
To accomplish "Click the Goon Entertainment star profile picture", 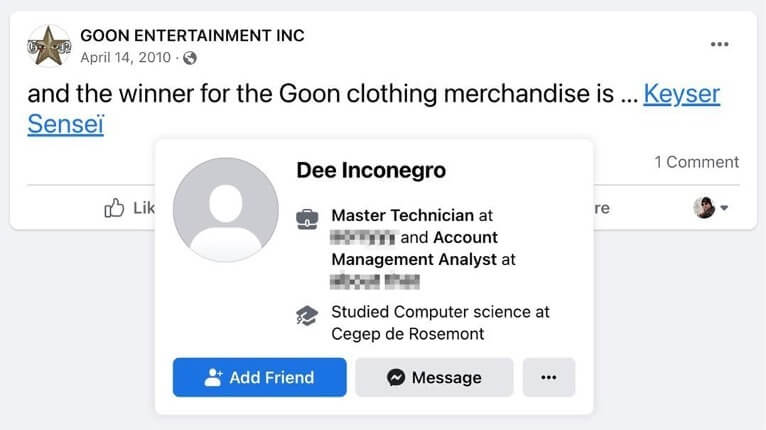I will point(49,46).
